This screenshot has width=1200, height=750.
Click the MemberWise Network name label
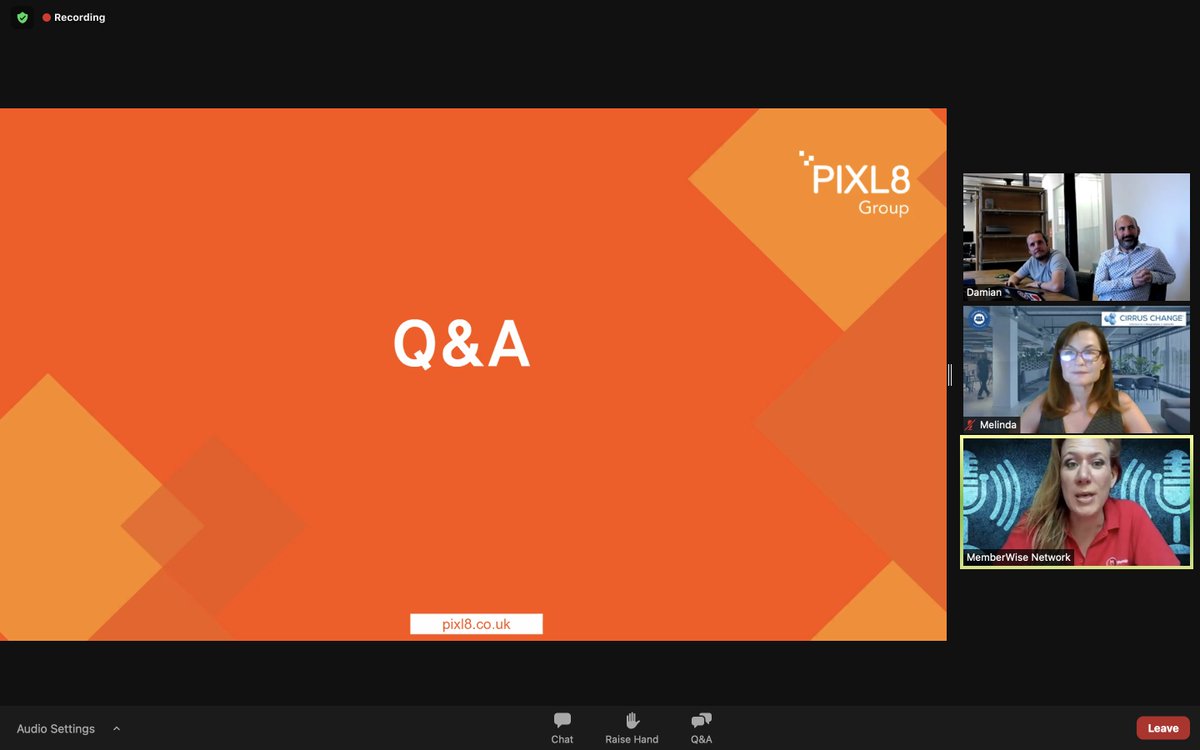pyautogui.click(x=1018, y=557)
